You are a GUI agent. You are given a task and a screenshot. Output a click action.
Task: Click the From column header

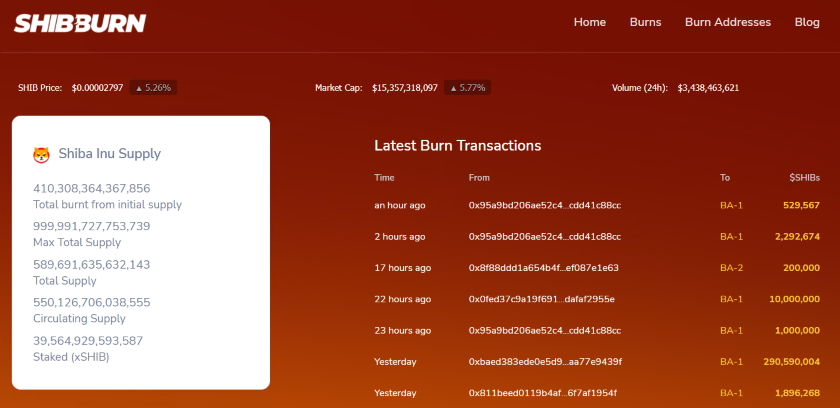pyautogui.click(x=479, y=178)
